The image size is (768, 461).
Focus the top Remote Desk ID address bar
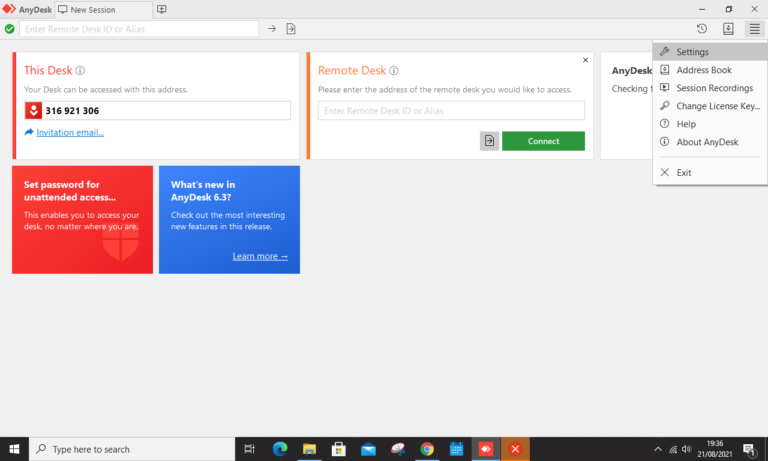click(139, 29)
